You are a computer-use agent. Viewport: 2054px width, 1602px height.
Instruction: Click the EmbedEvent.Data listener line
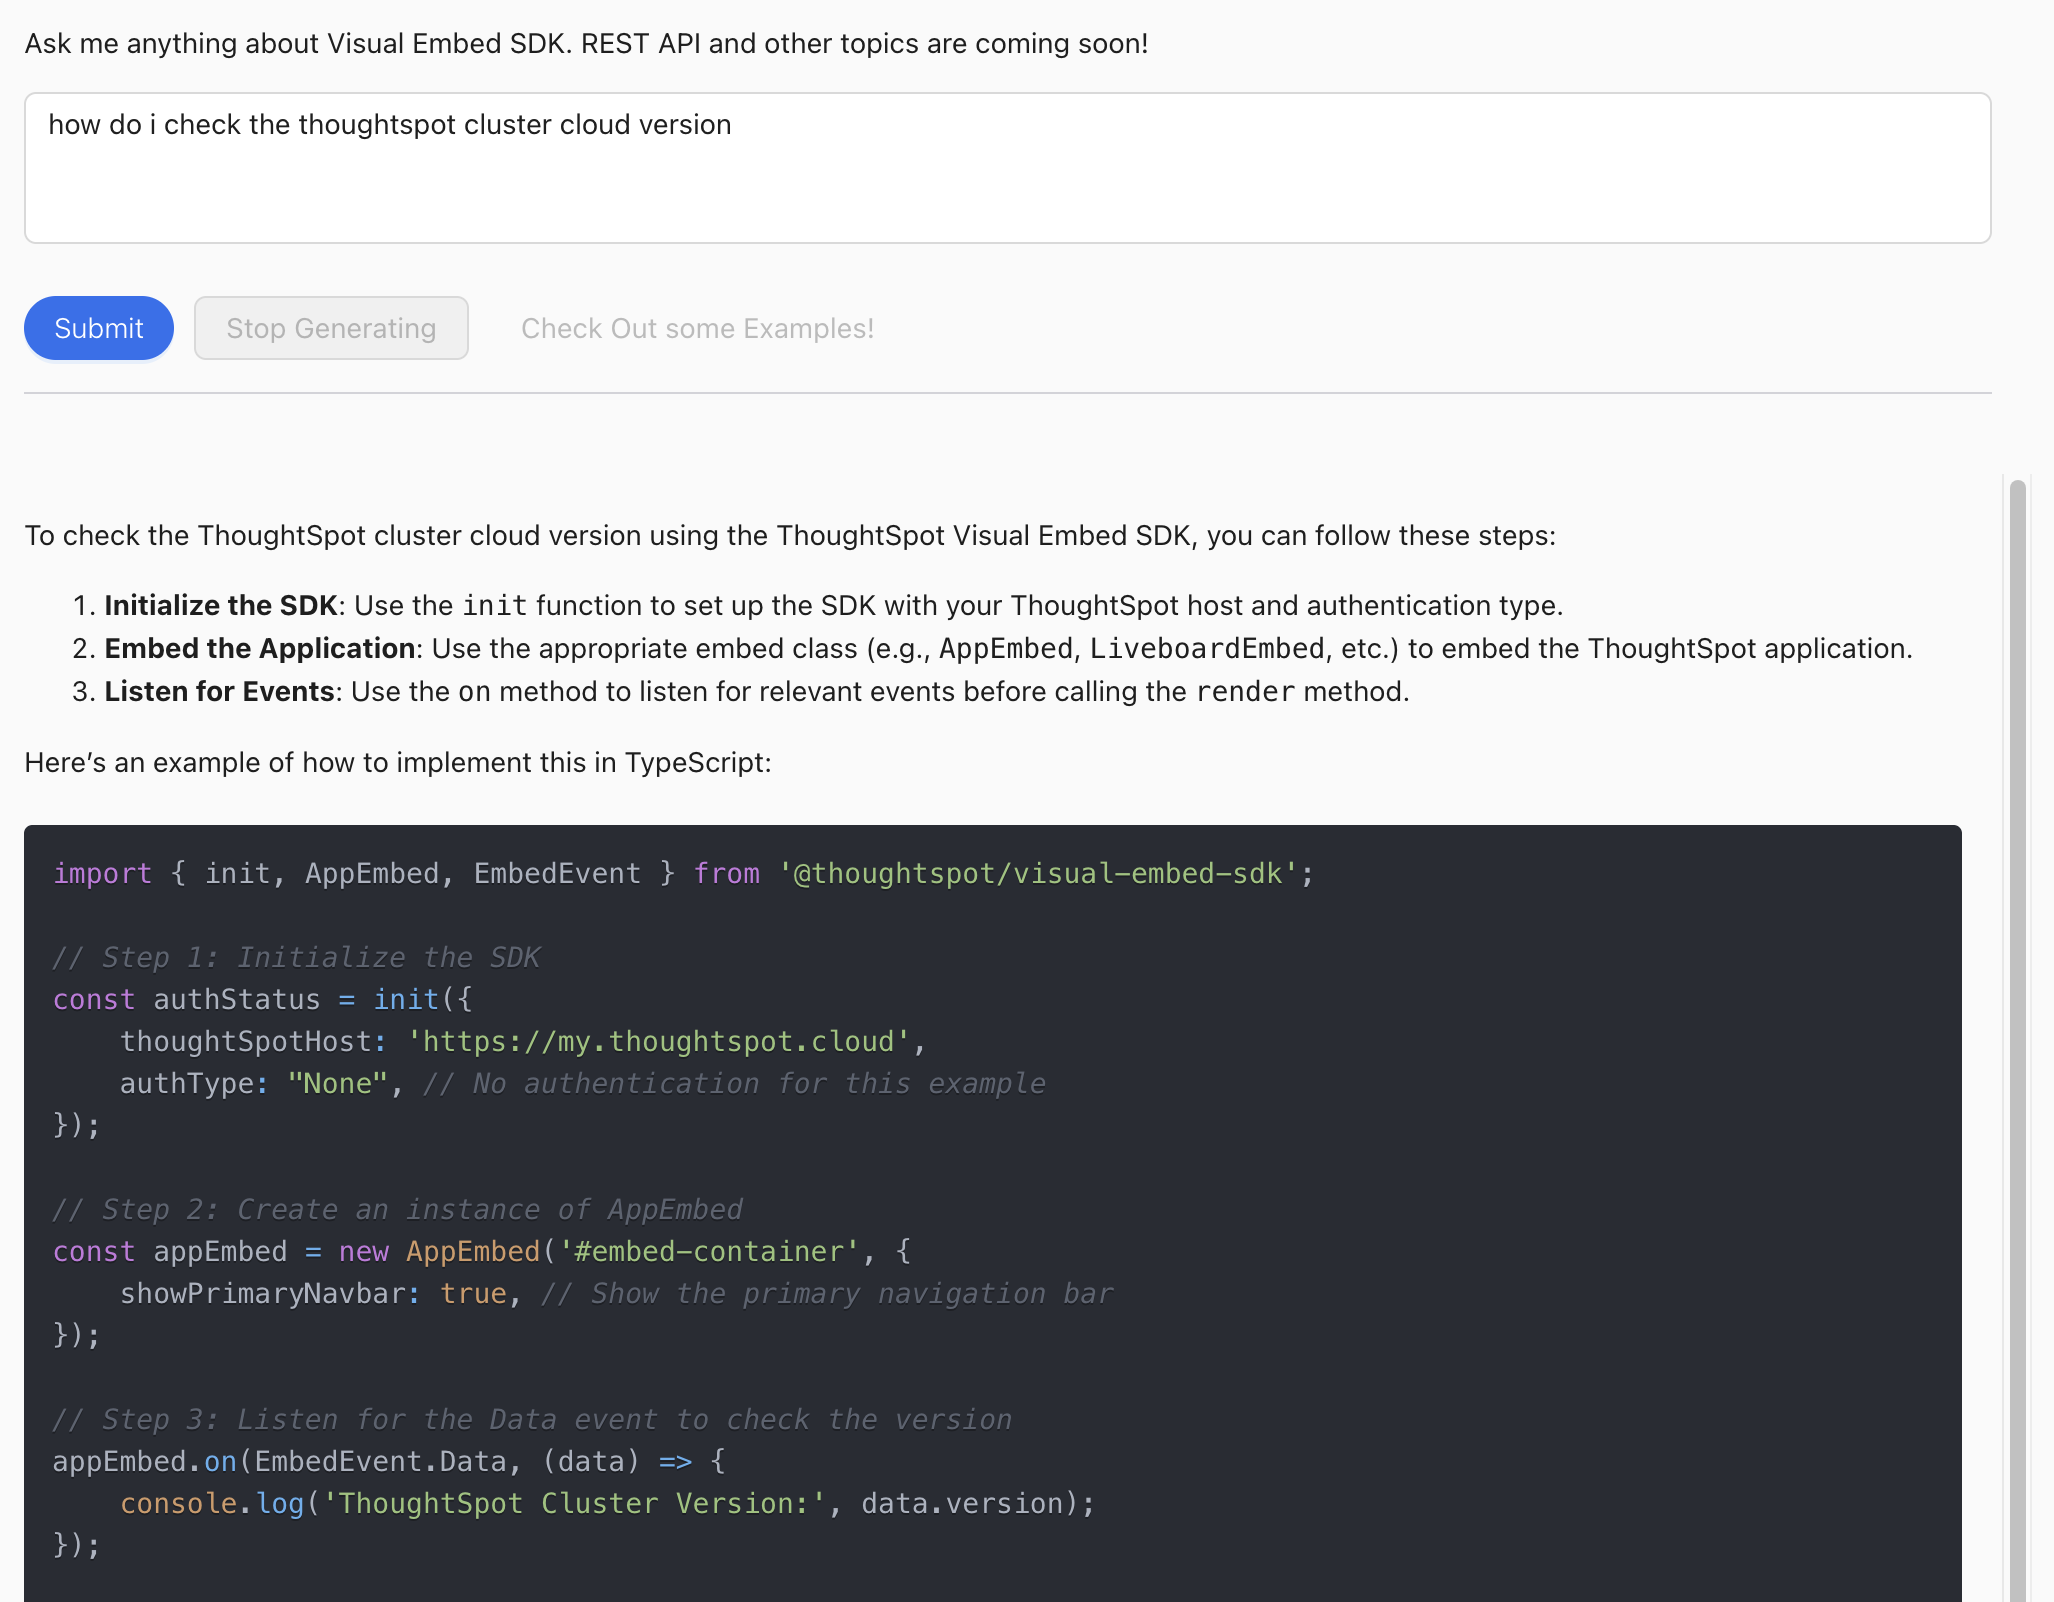(x=388, y=1461)
